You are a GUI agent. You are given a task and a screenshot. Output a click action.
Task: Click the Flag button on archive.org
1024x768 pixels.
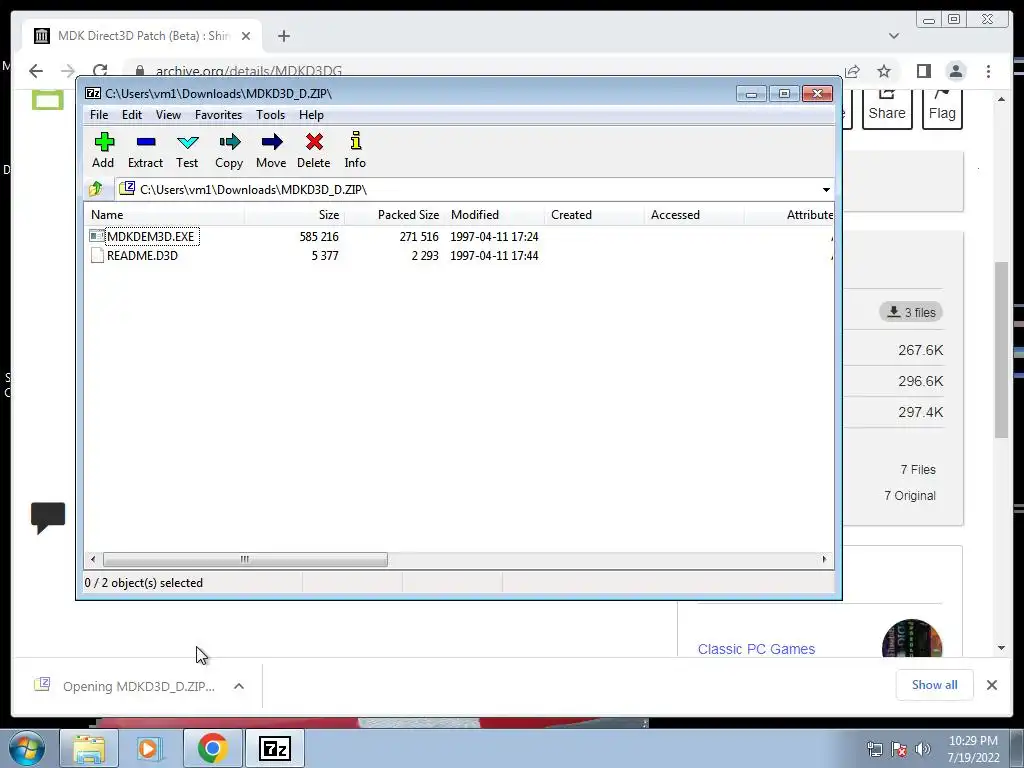pos(942,108)
